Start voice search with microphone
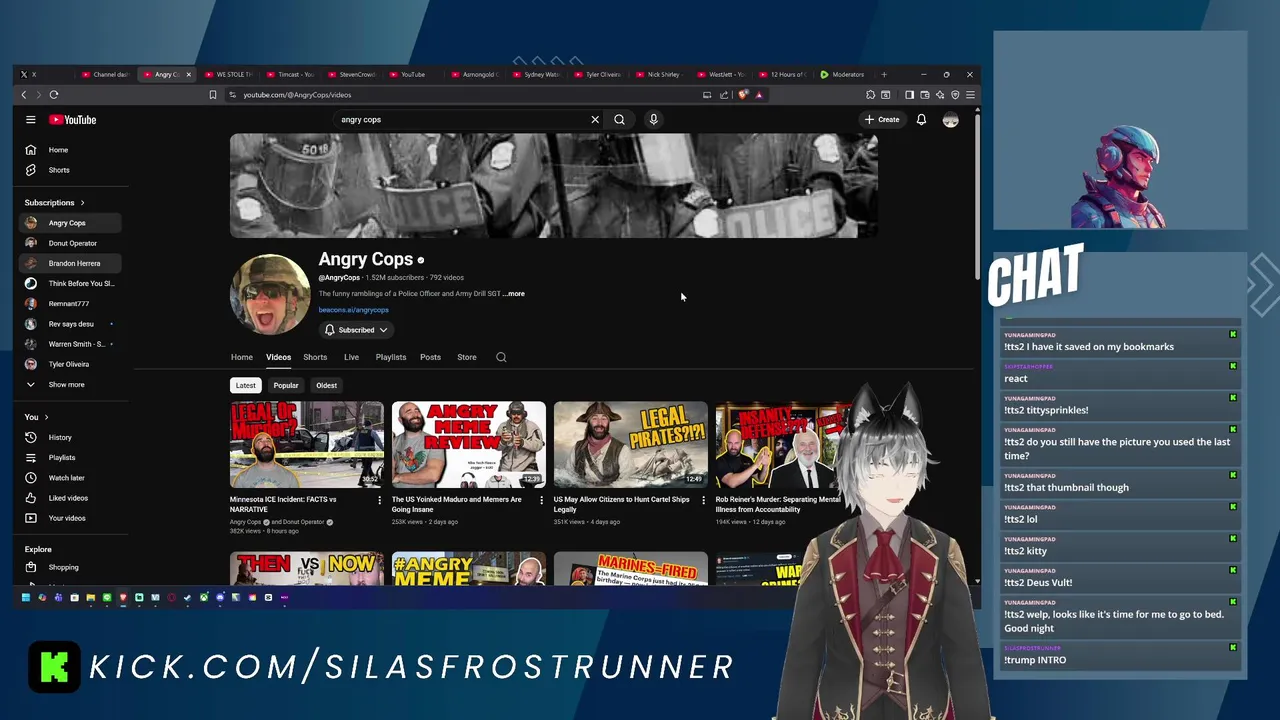1280x720 pixels. (x=653, y=120)
